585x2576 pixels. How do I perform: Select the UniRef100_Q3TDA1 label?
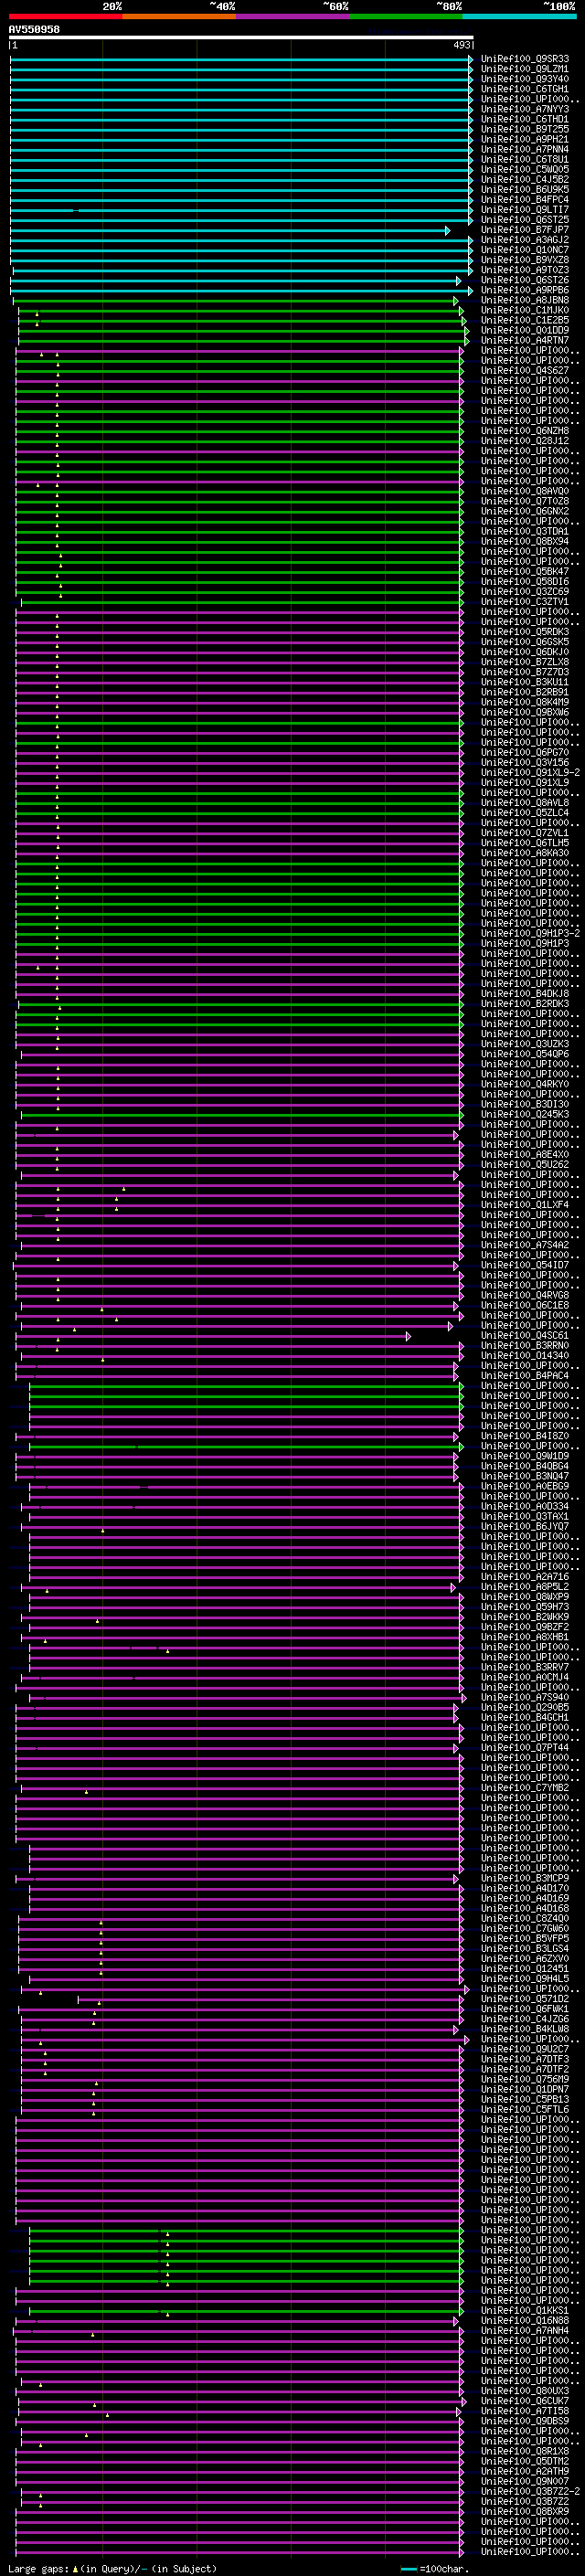[525, 532]
